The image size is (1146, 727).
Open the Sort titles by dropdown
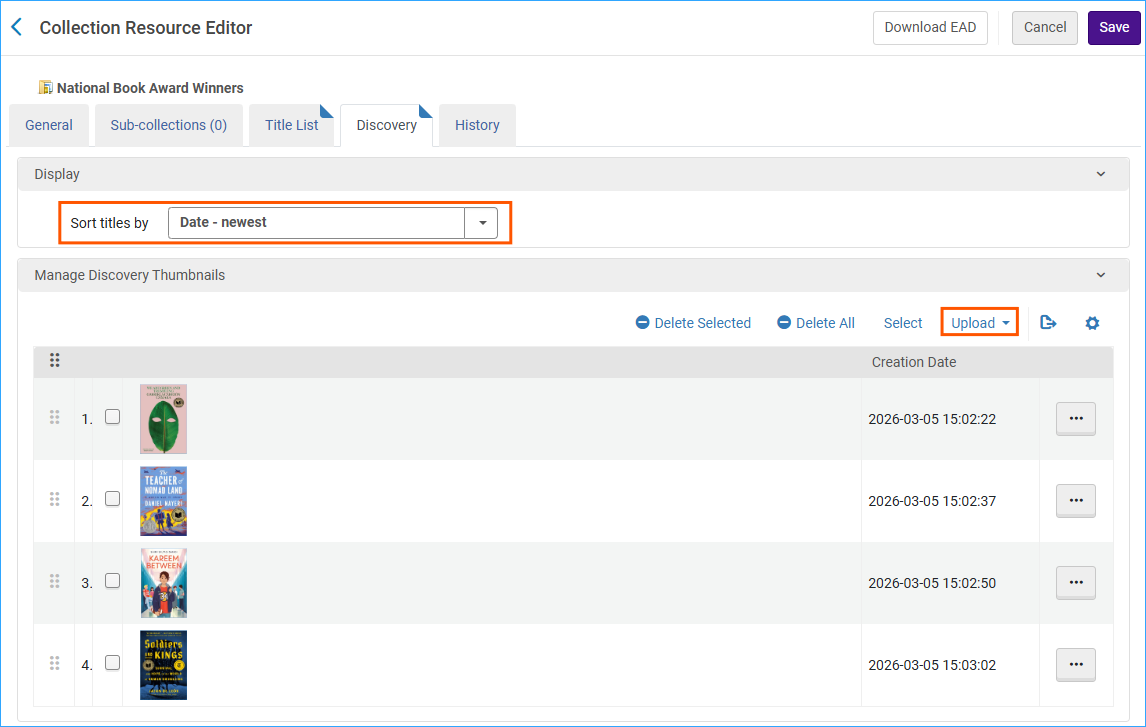coord(482,222)
